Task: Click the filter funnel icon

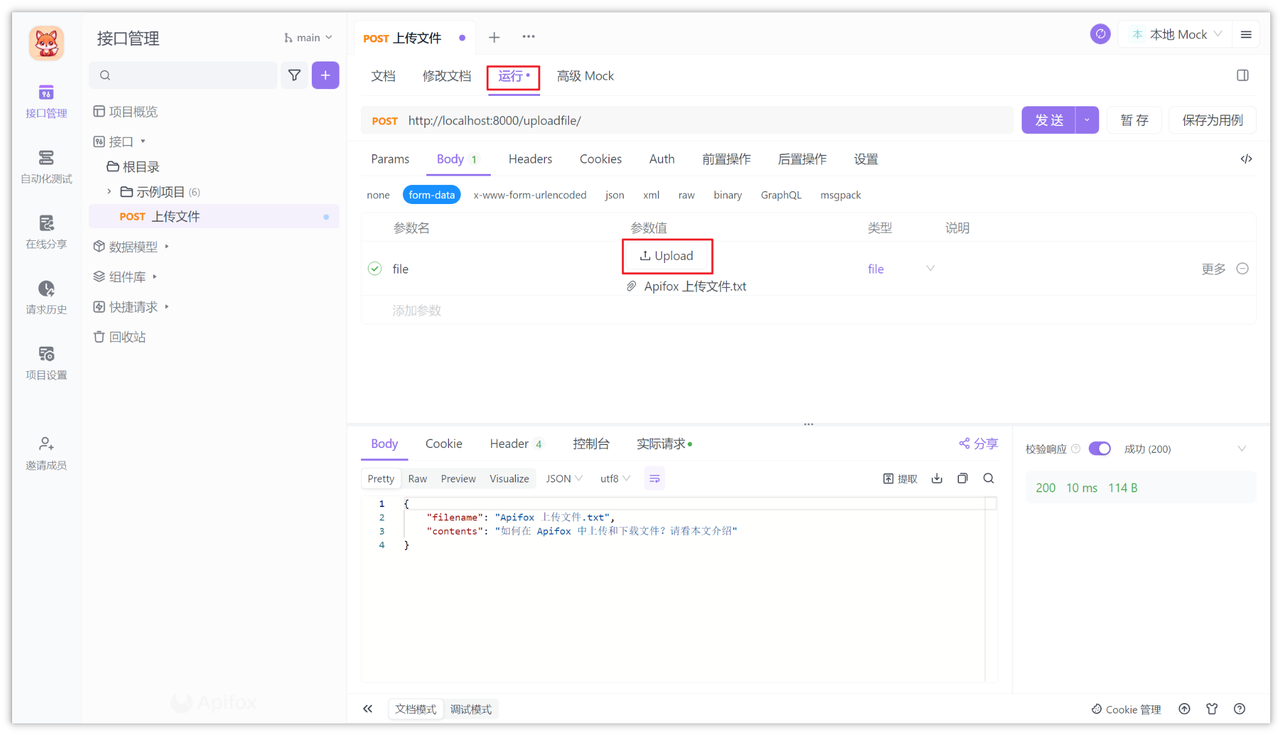Action: [x=294, y=75]
